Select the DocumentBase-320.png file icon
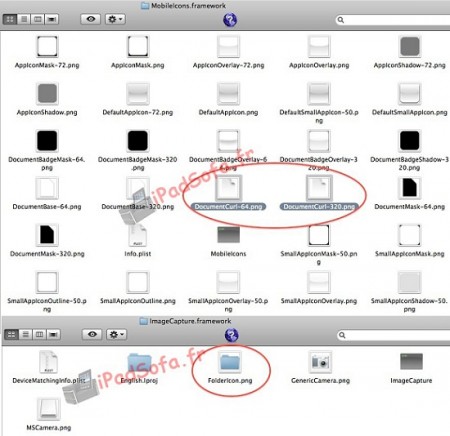Viewport: 450px width, 436px height. [138, 188]
